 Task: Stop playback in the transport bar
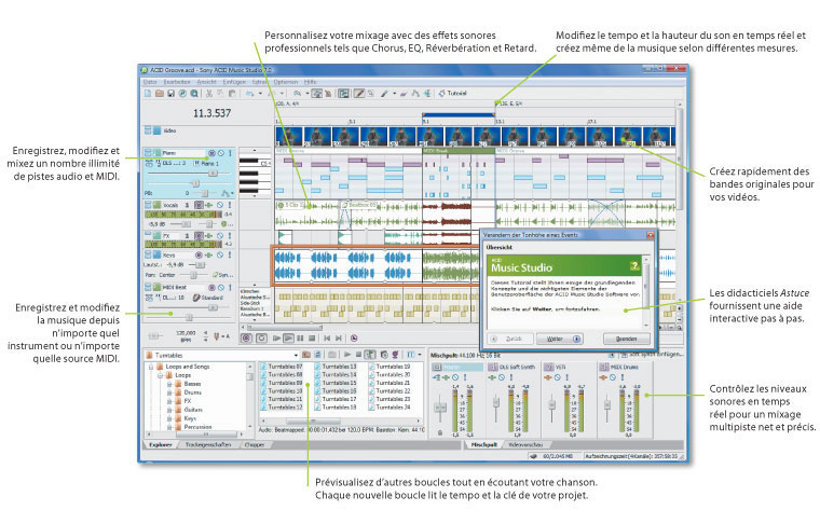[312, 338]
